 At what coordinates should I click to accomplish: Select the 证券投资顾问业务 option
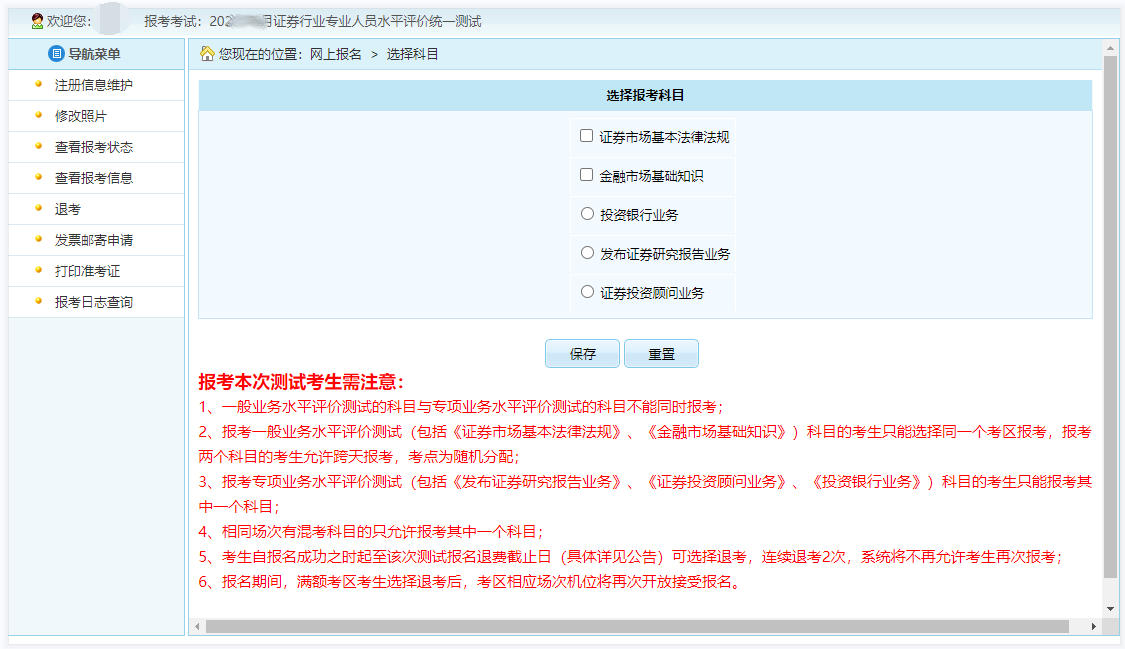587,292
